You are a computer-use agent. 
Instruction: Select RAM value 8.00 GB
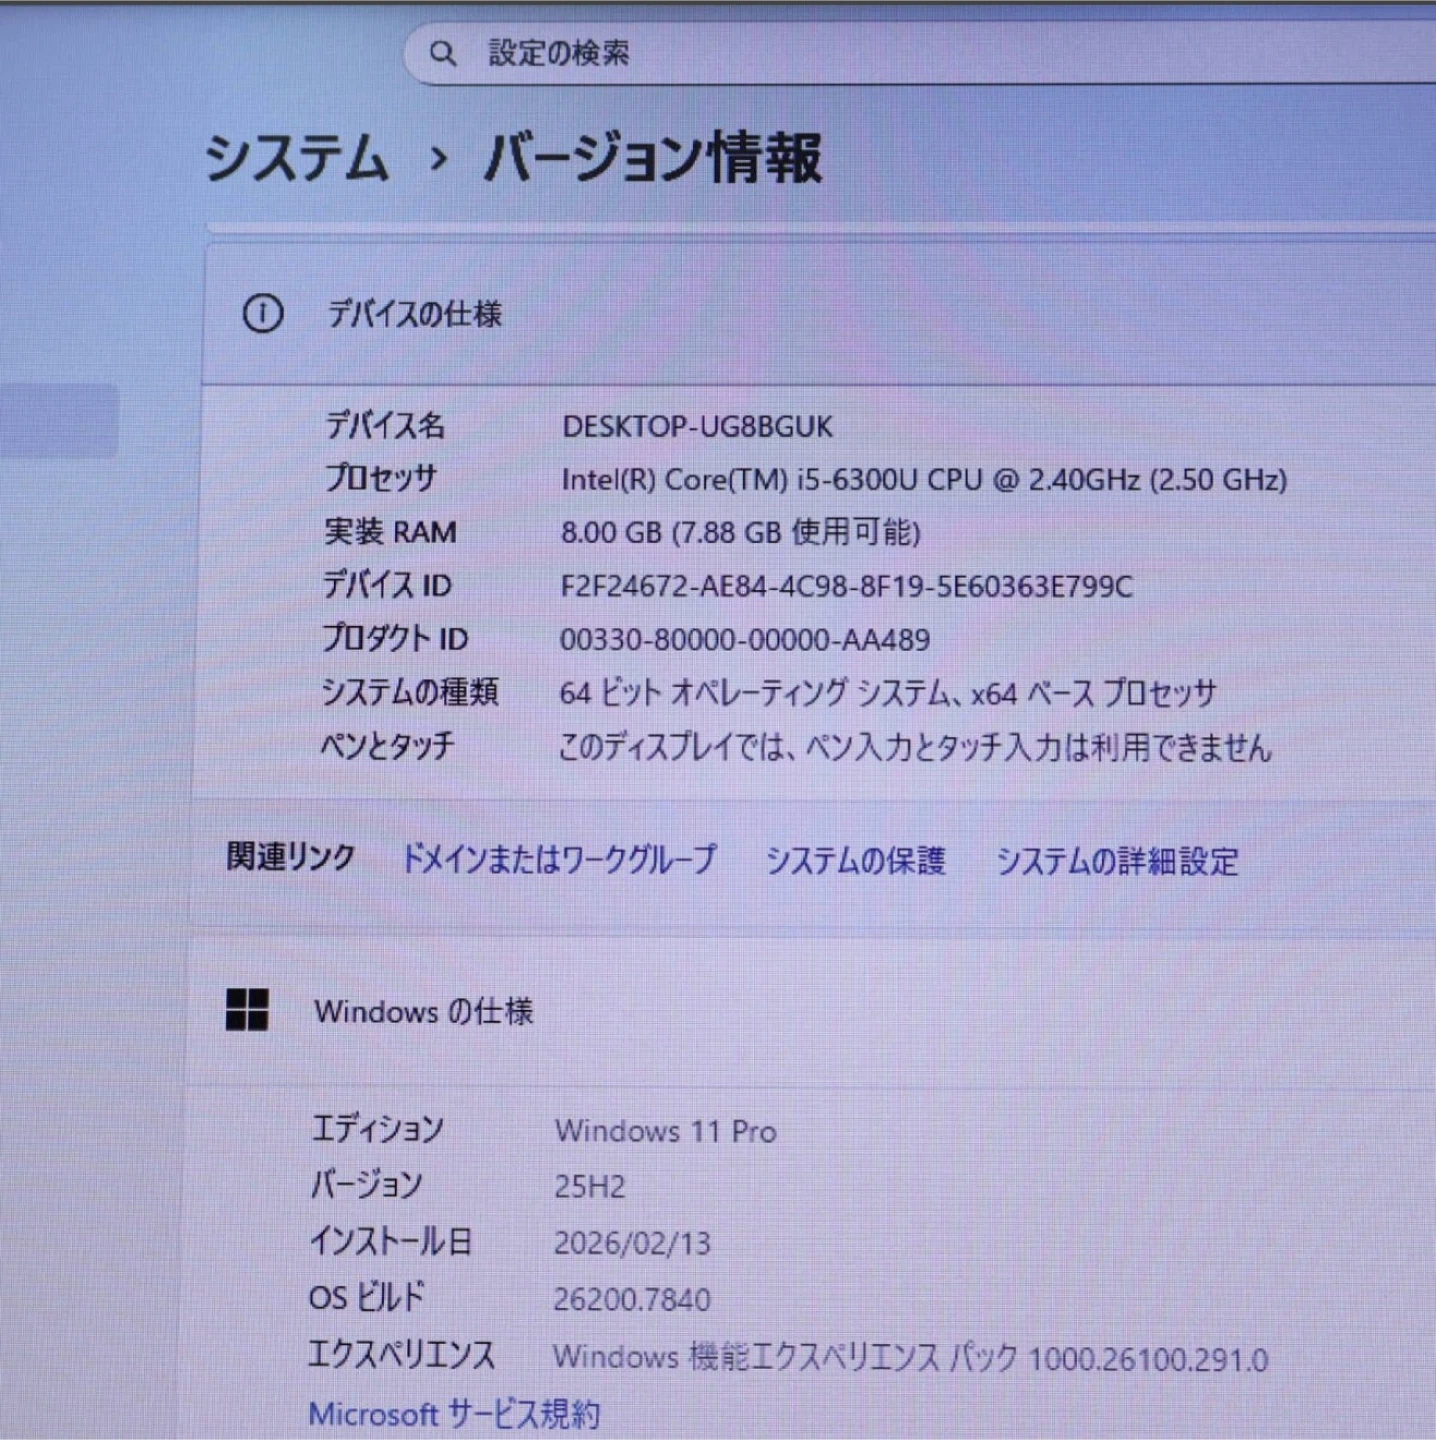coord(740,532)
